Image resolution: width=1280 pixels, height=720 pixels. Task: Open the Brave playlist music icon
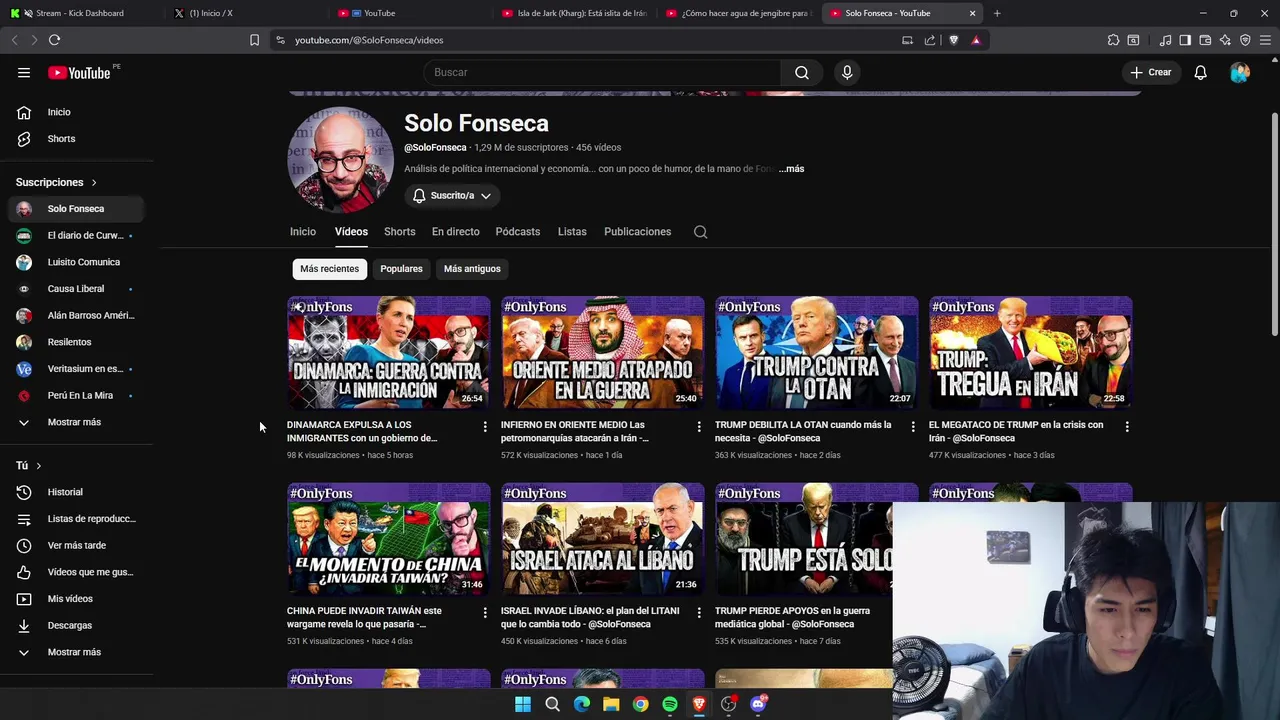(x=1165, y=40)
